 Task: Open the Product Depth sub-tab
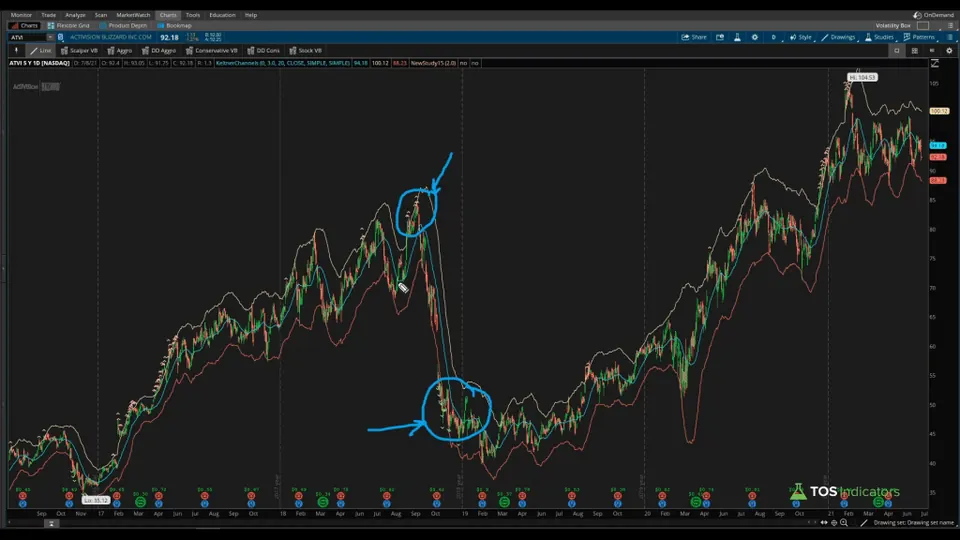(x=123, y=26)
